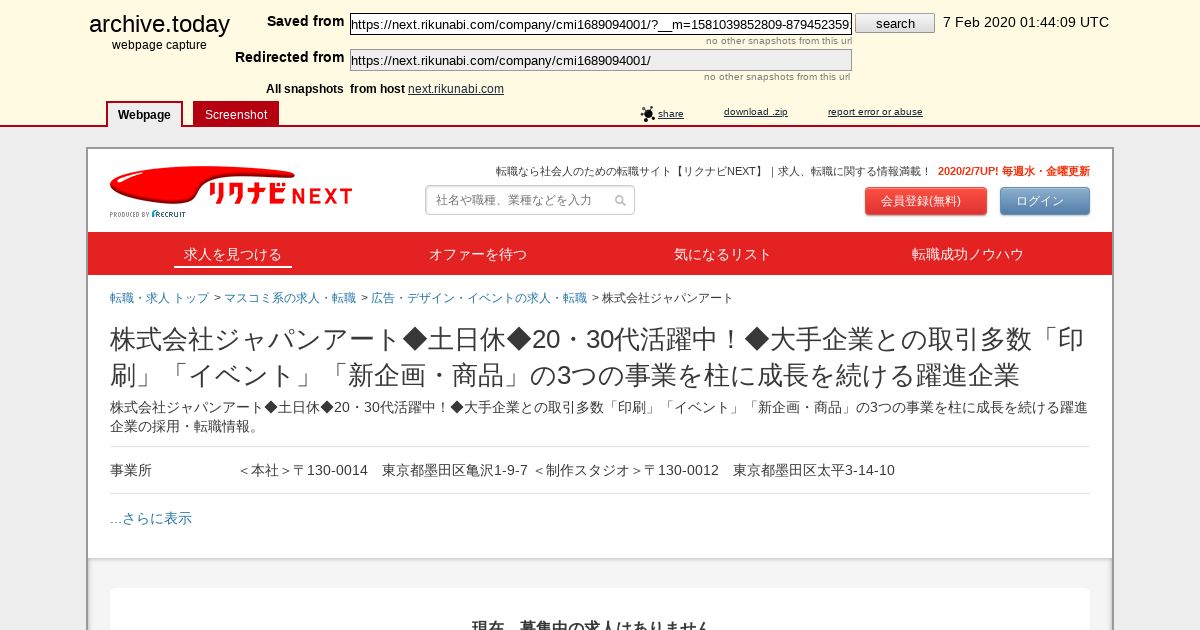
Task: Switch to the Screenshot tab
Action: [236, 114]
